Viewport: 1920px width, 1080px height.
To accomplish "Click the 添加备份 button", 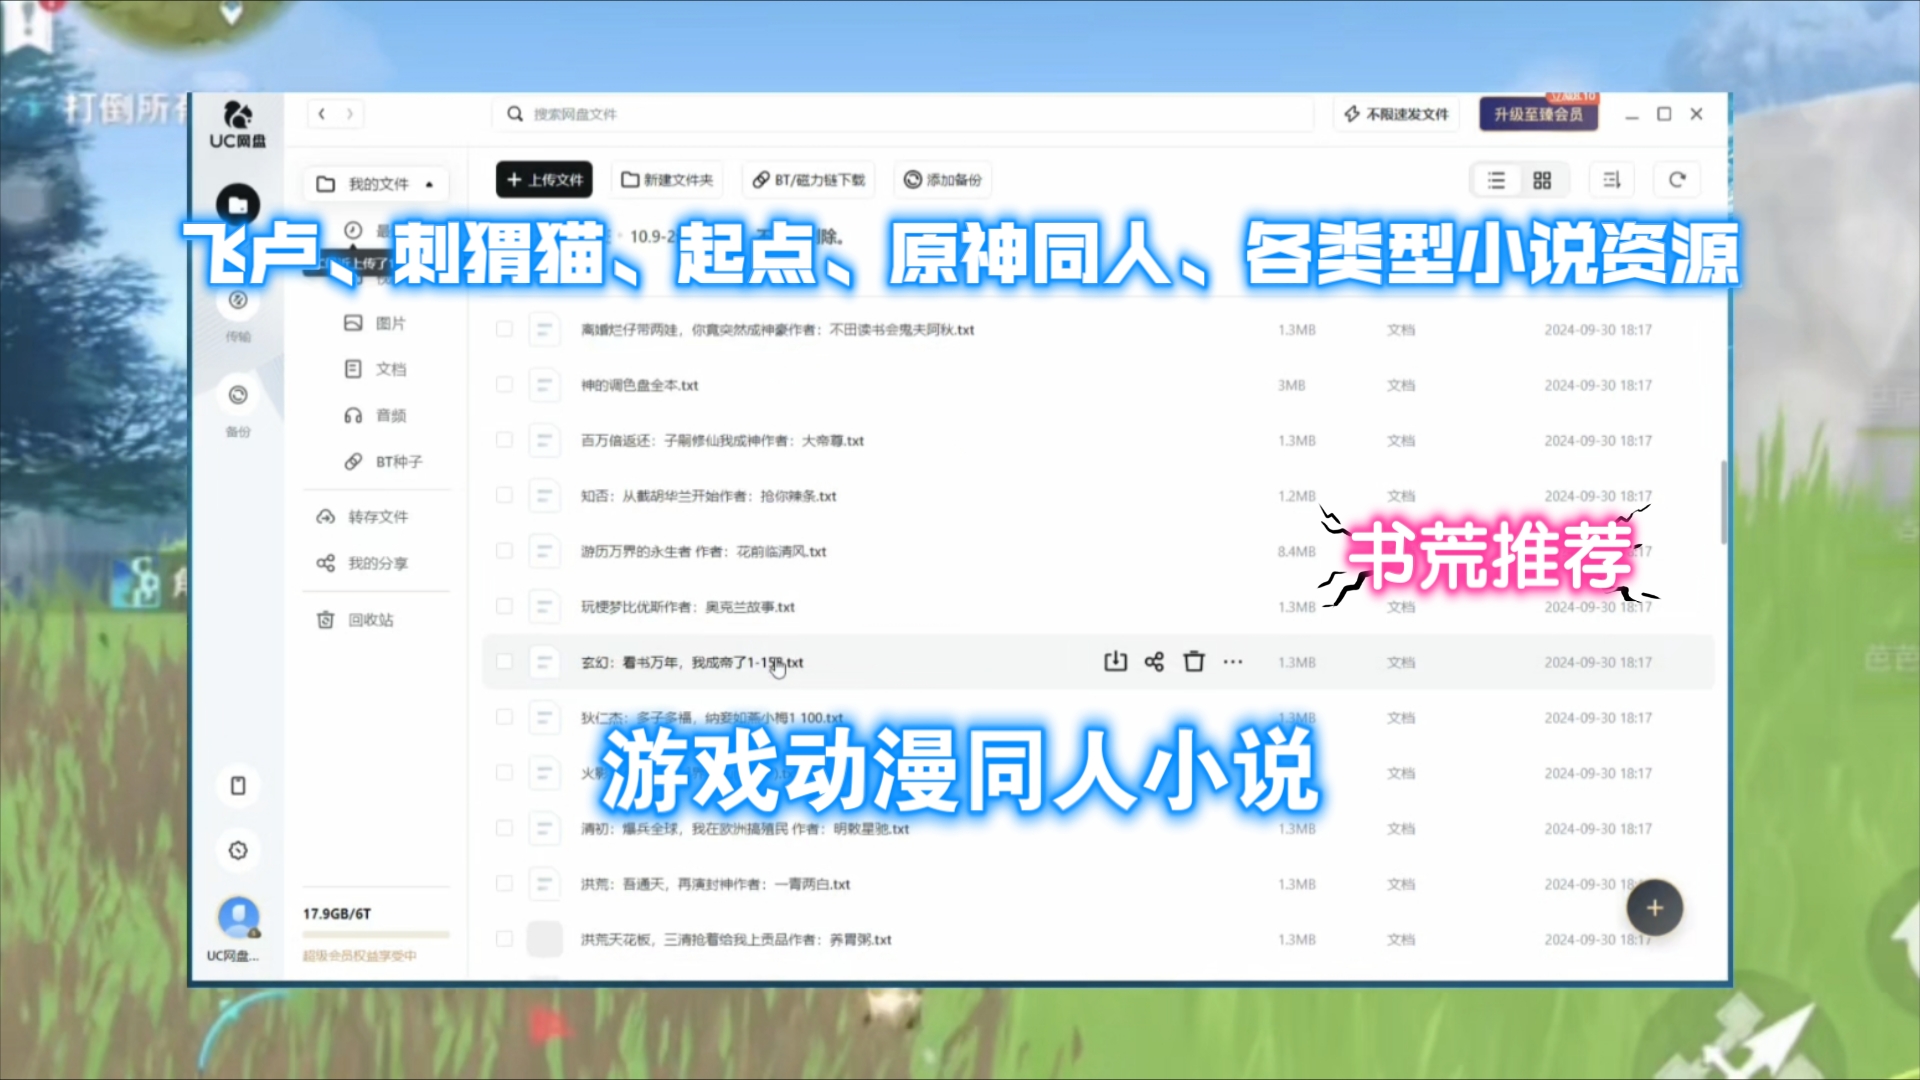I will tap(943, 180).
